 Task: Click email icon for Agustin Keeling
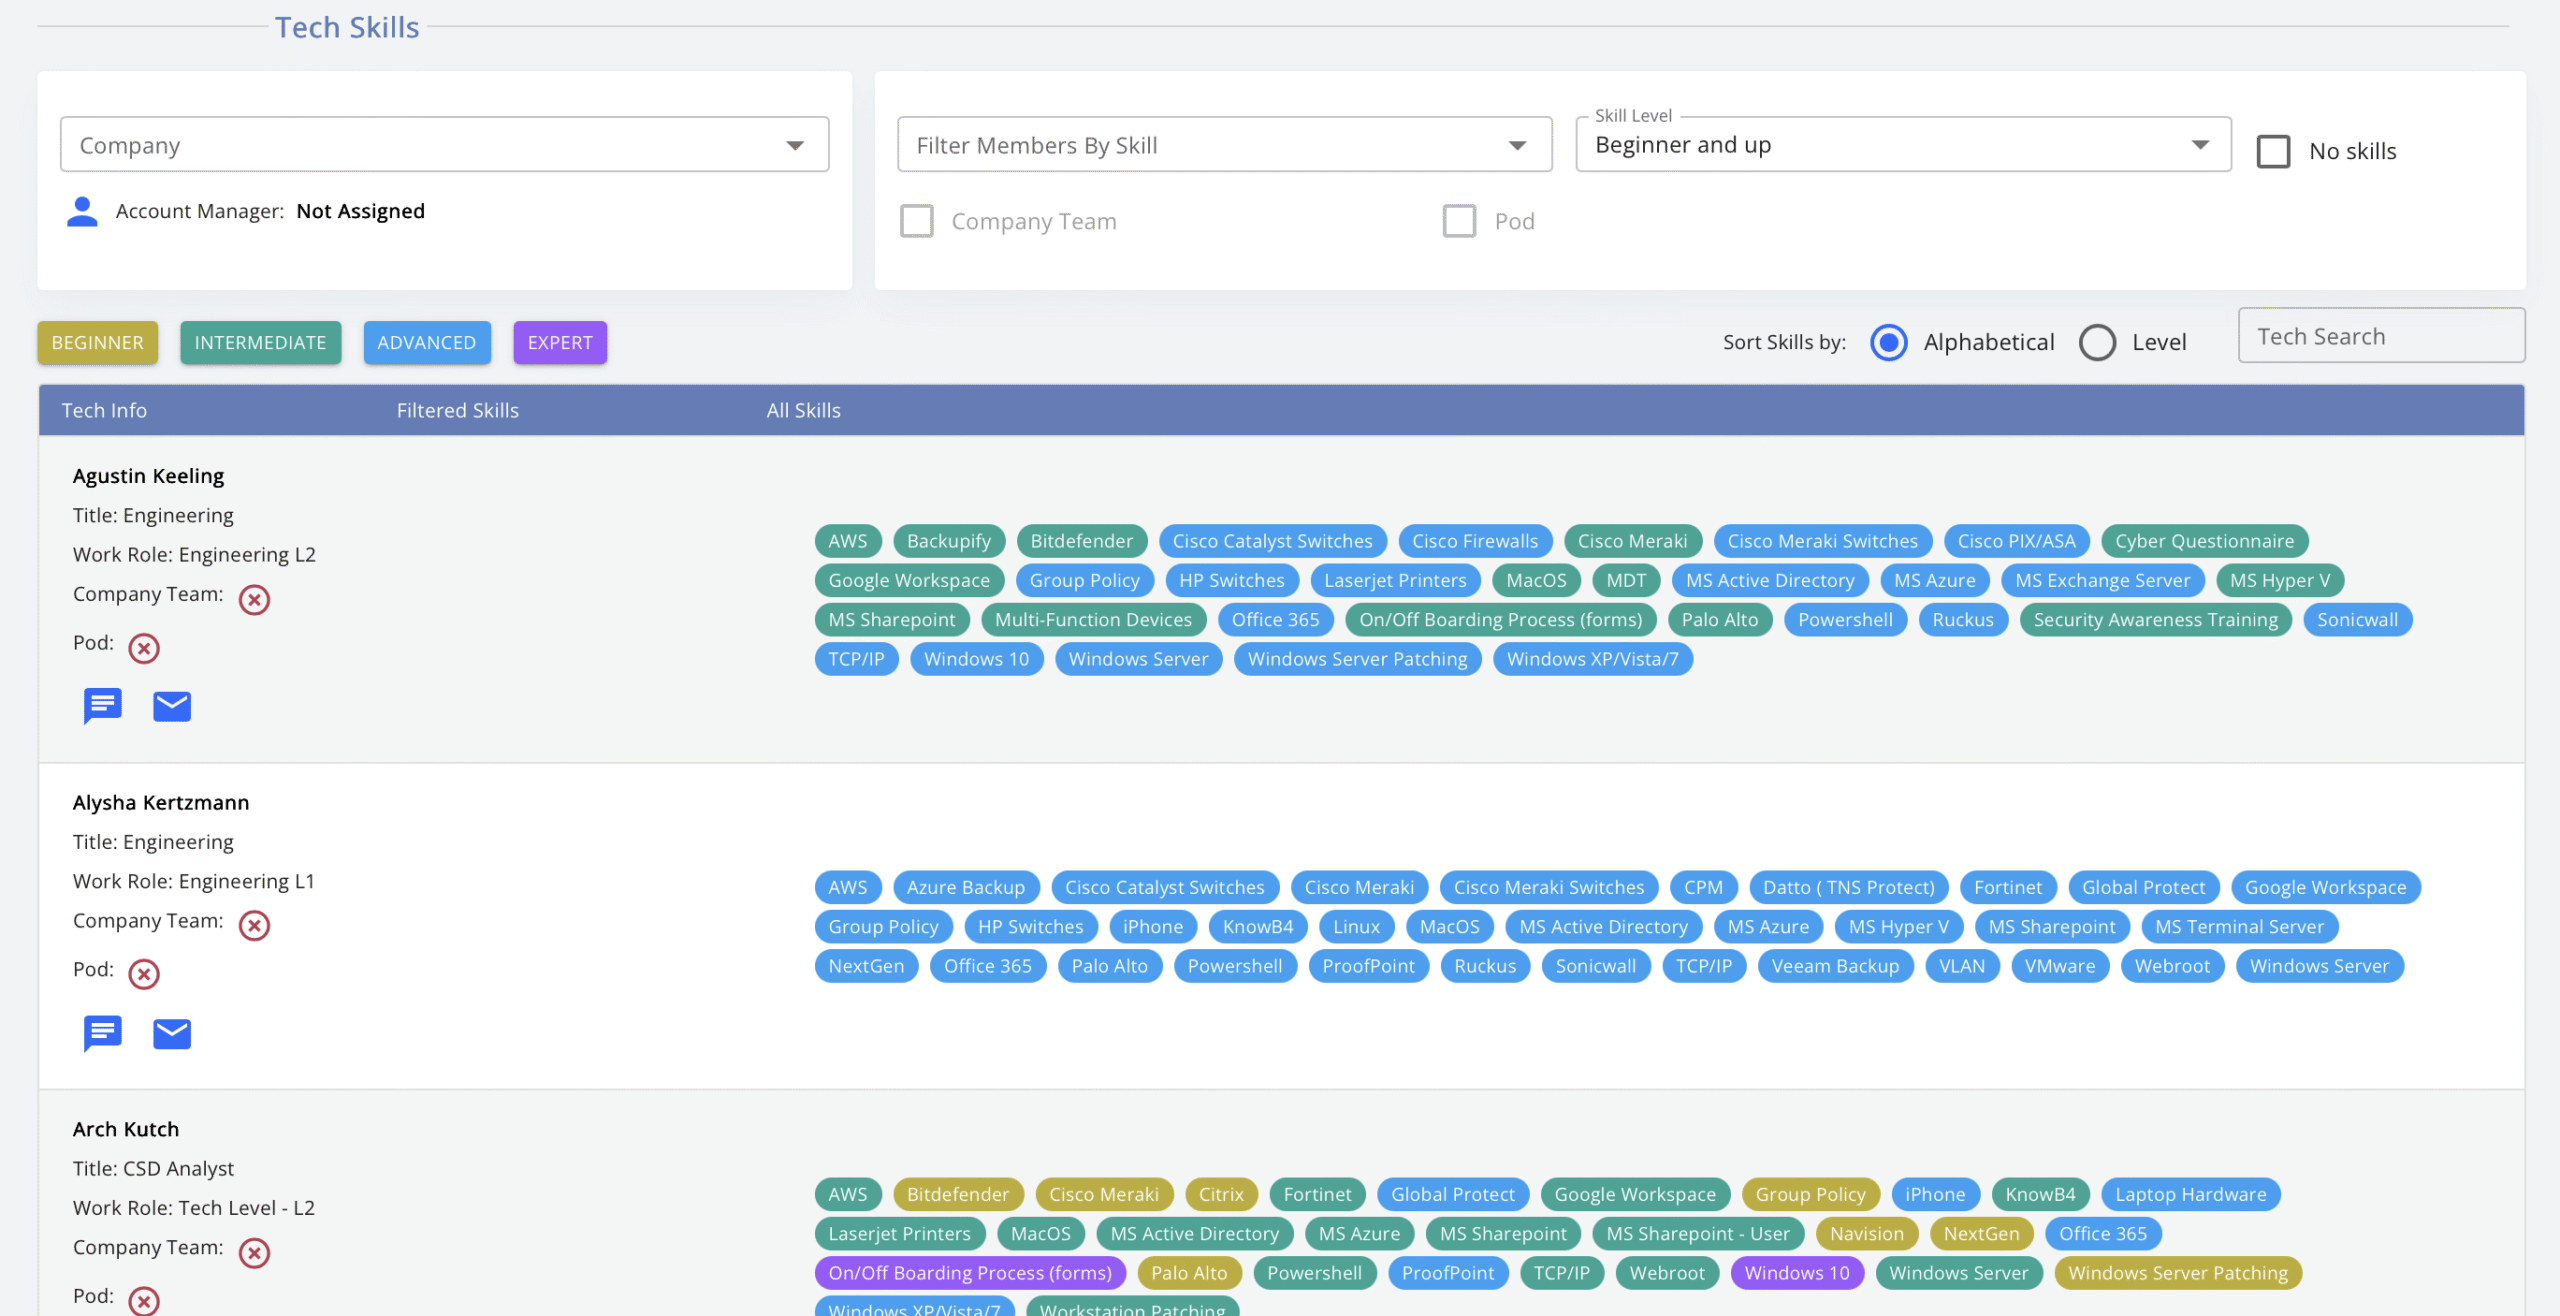(172, 706)
